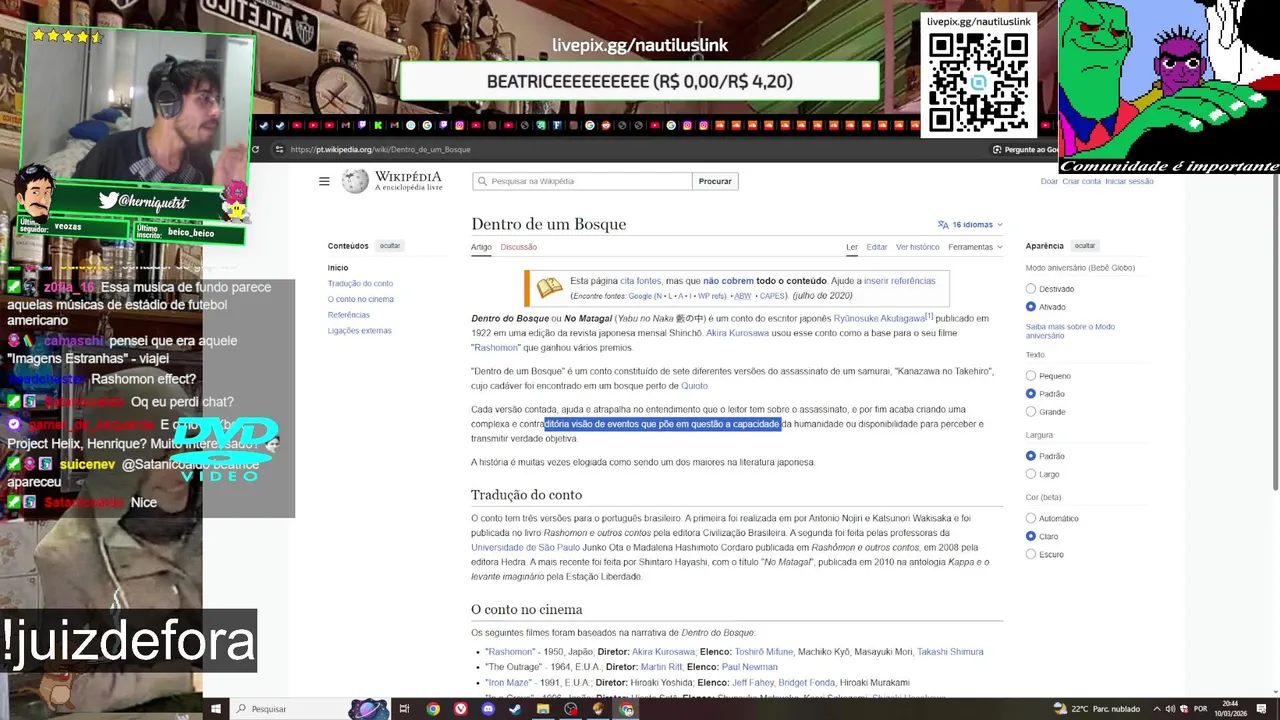Jump to 'Referências' in the contents sidebar
Image resolution: width=1280 pixels, height=720 pixels.
349,315
